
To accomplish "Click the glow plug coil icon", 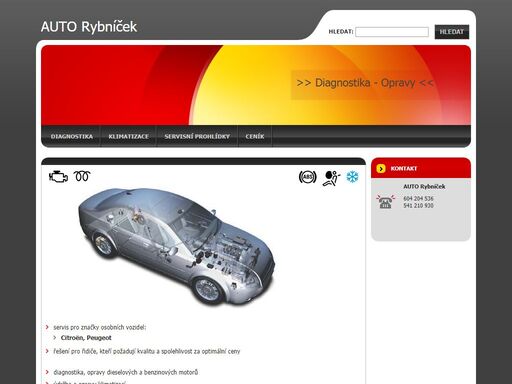I will point(82,176).
